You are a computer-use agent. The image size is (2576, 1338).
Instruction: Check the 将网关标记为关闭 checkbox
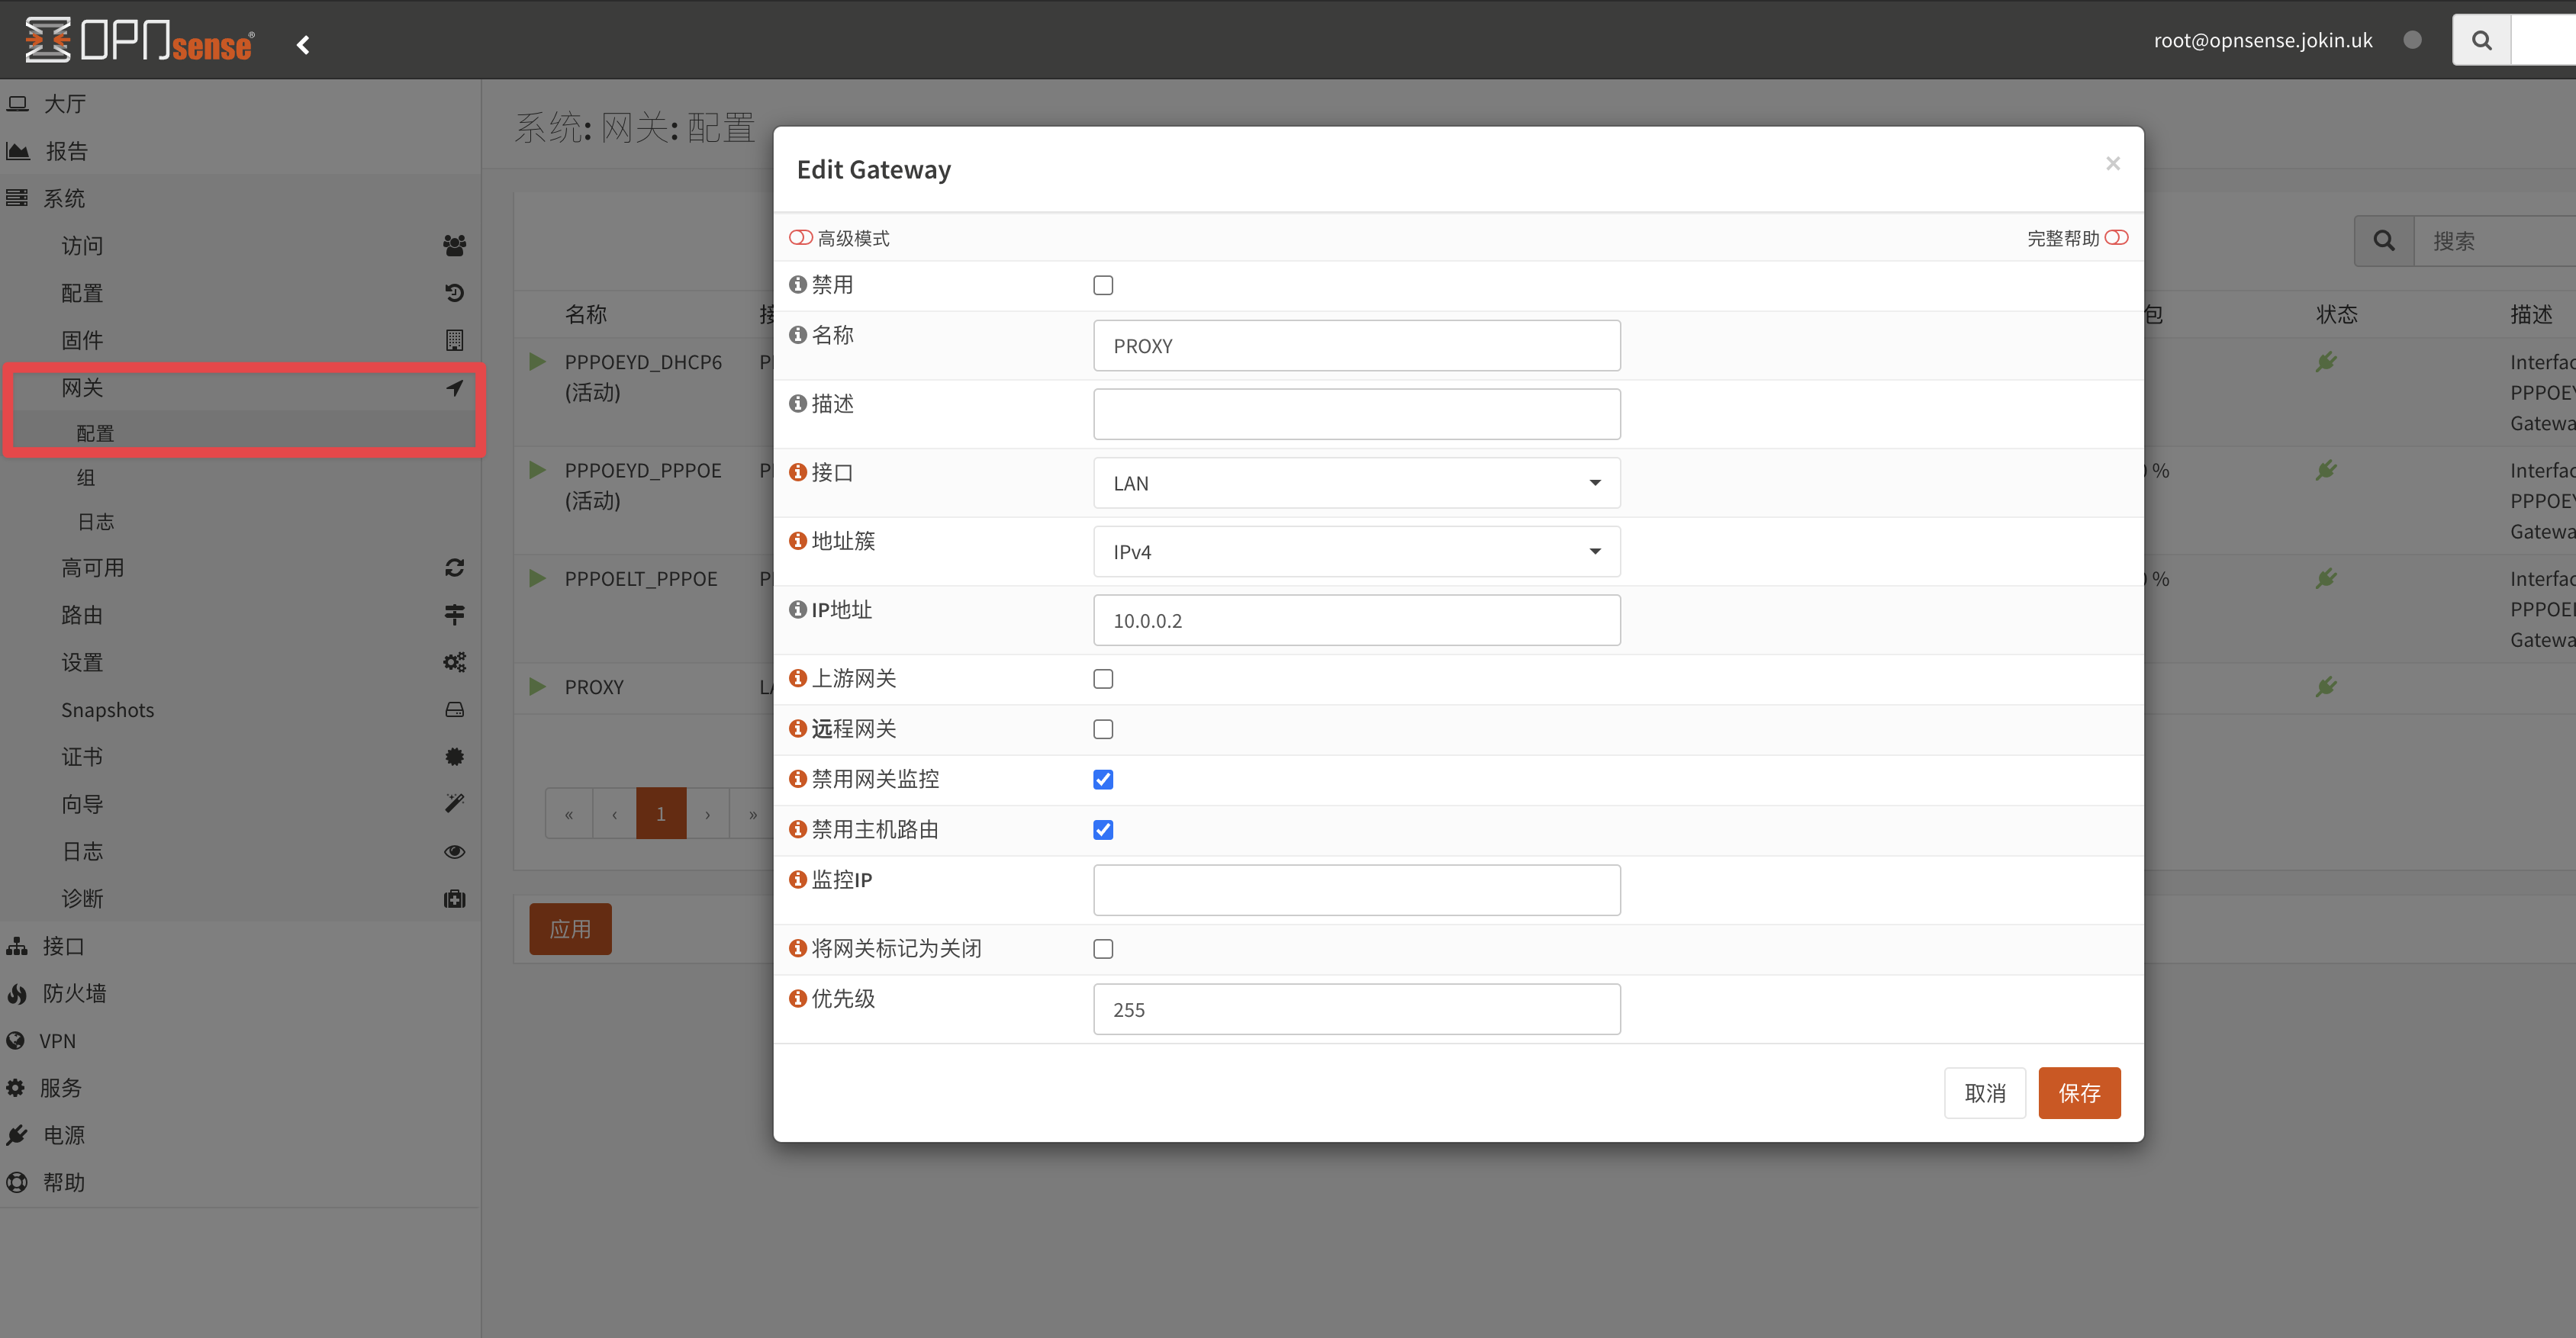[x=1103, y=949]
